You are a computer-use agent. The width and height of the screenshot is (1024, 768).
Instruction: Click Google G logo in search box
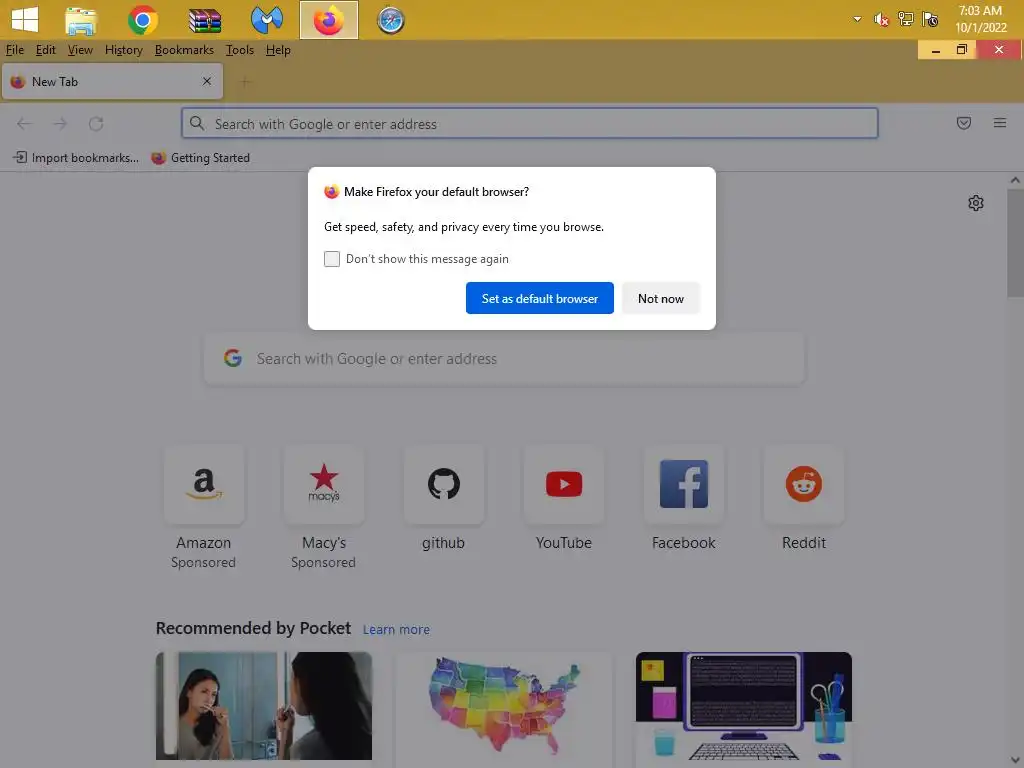click(x=233, y=358)
